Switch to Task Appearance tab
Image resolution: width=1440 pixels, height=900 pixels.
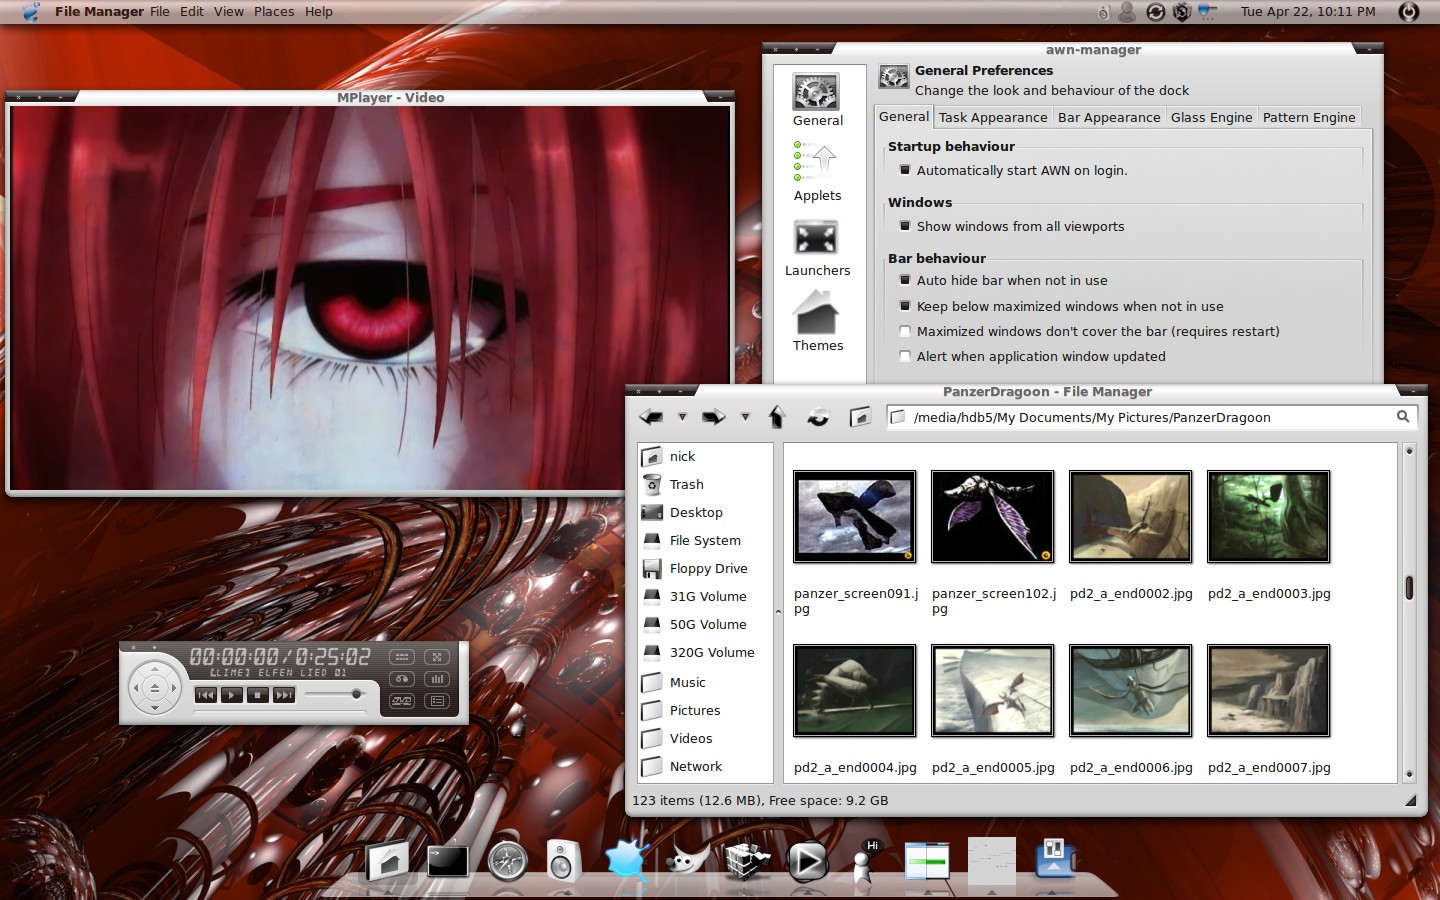[993, 117]
